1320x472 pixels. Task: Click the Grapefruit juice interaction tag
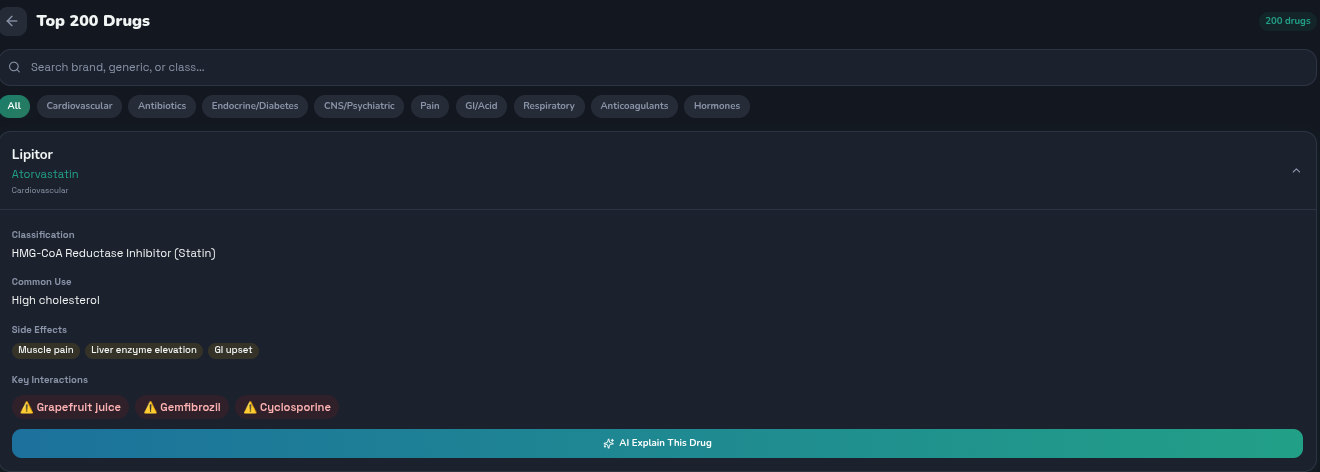click(x=70, y=407)
